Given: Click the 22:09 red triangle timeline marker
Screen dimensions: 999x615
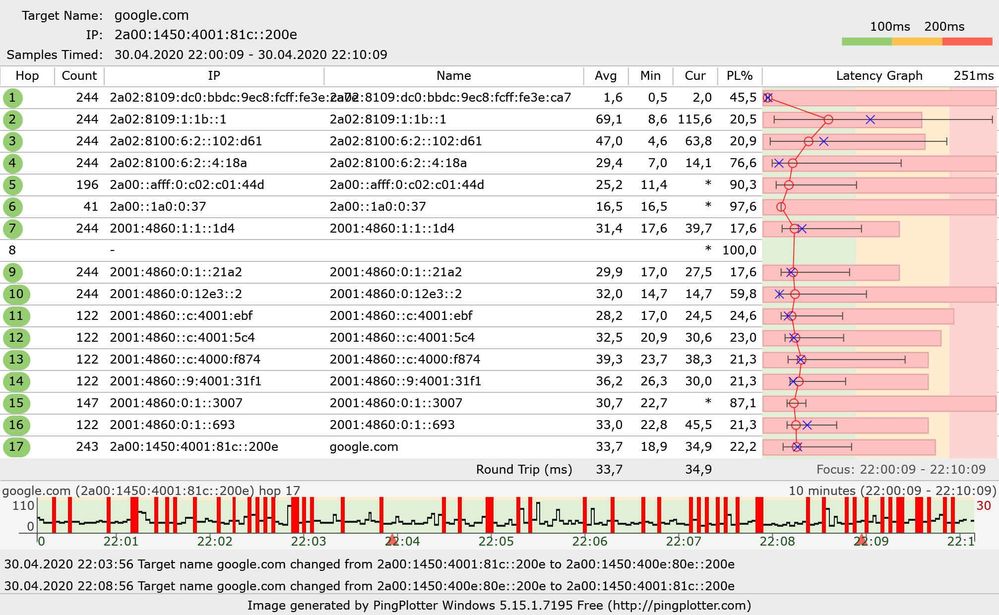Looking at the screenshot, I should pos(861,540).
